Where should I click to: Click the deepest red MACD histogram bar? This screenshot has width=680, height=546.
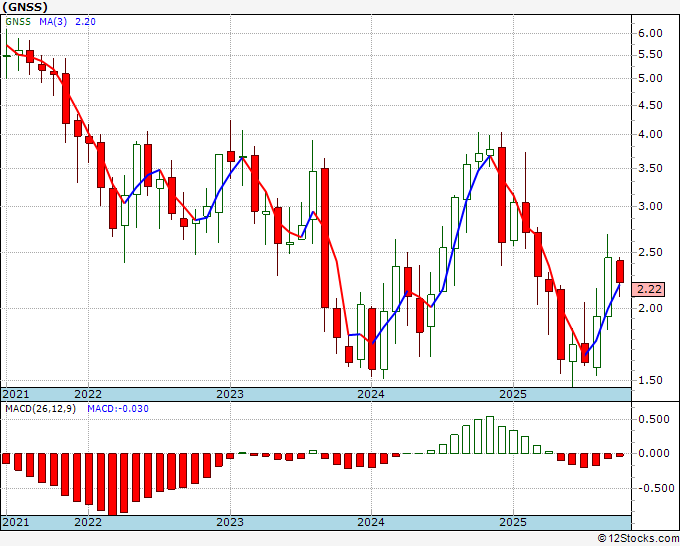coord(113,484)
